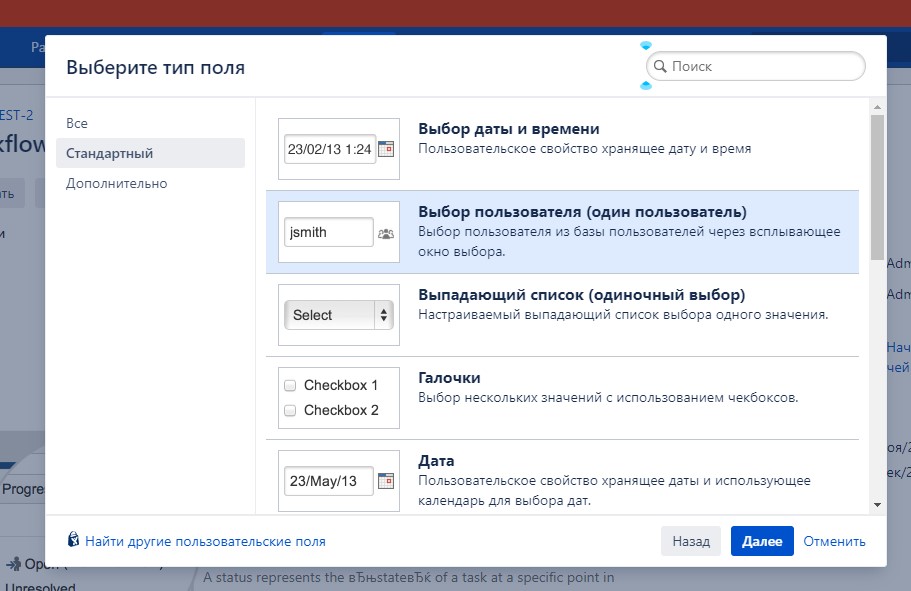Screen dimensions: 911x591
Task: Click the 23/02/13 1:24 date-time preview input
Action: click(x=329, y=149)
